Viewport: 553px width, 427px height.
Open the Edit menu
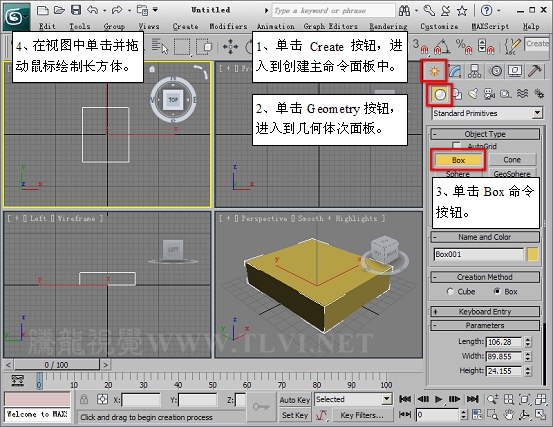(x=47, y=26)
